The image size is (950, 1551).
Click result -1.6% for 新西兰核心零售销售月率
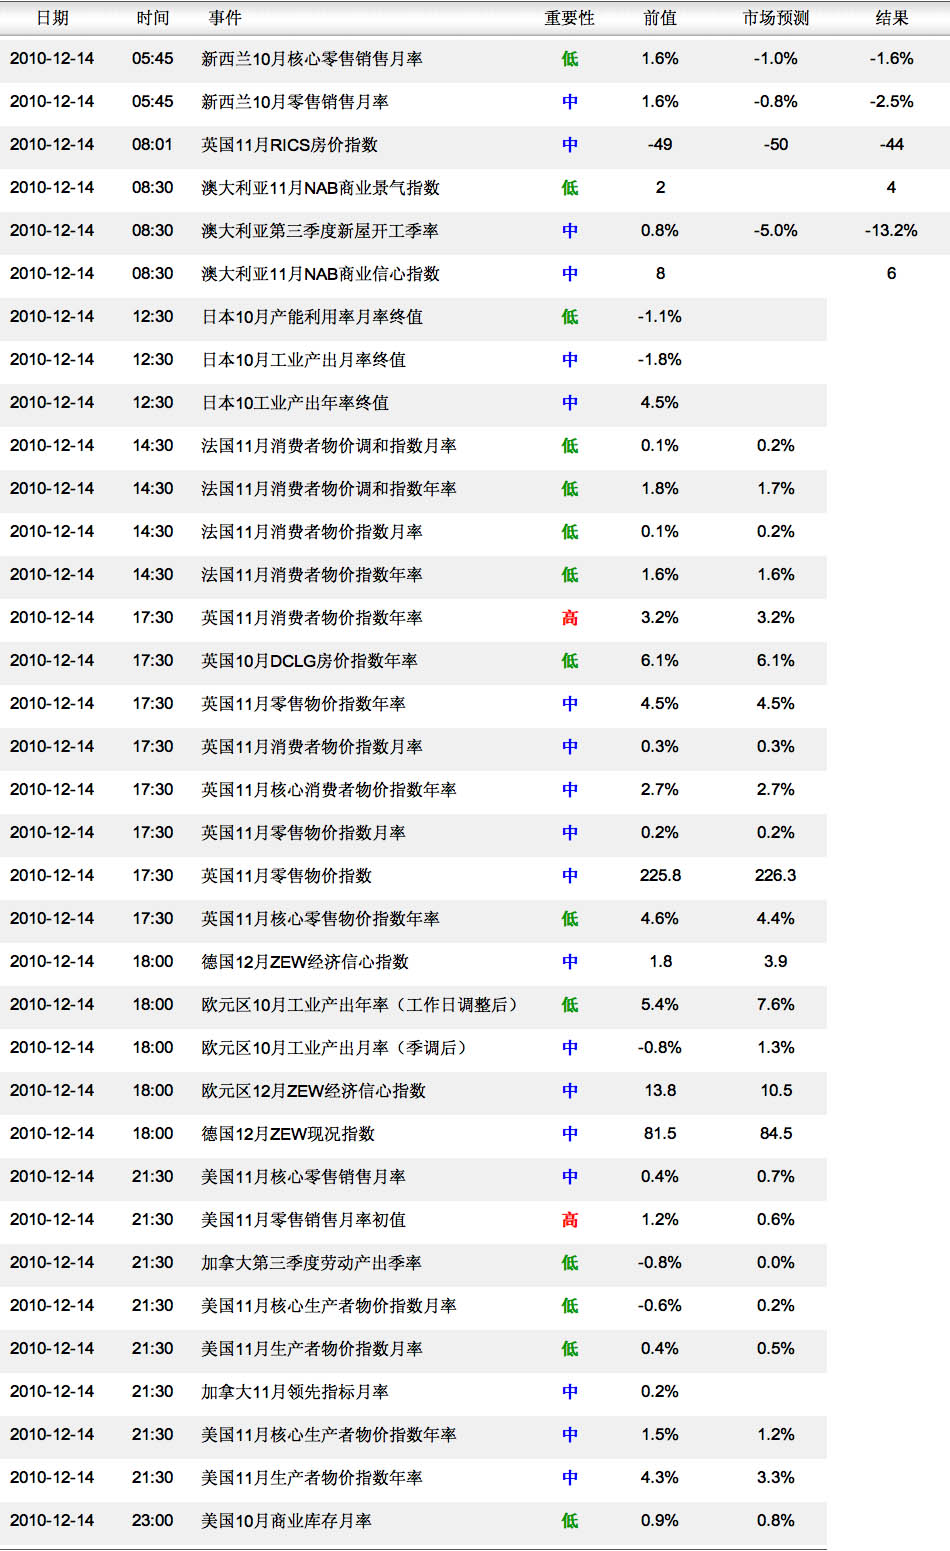point(891,59)
